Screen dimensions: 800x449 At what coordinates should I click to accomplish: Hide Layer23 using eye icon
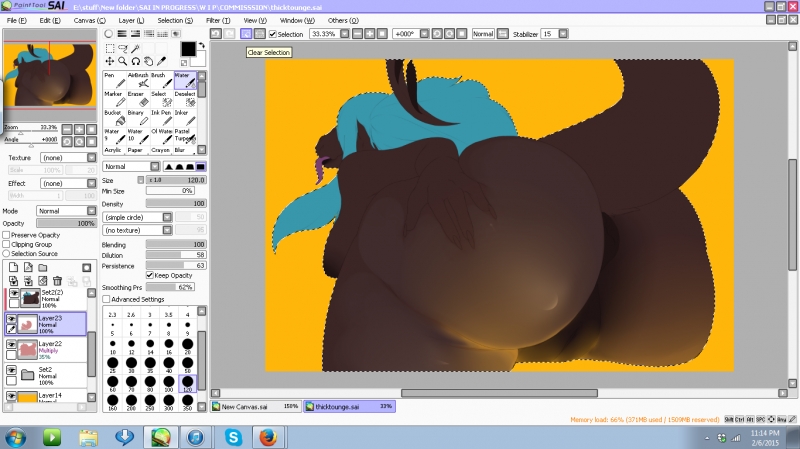pyautogui.click(x=11, y=318)
